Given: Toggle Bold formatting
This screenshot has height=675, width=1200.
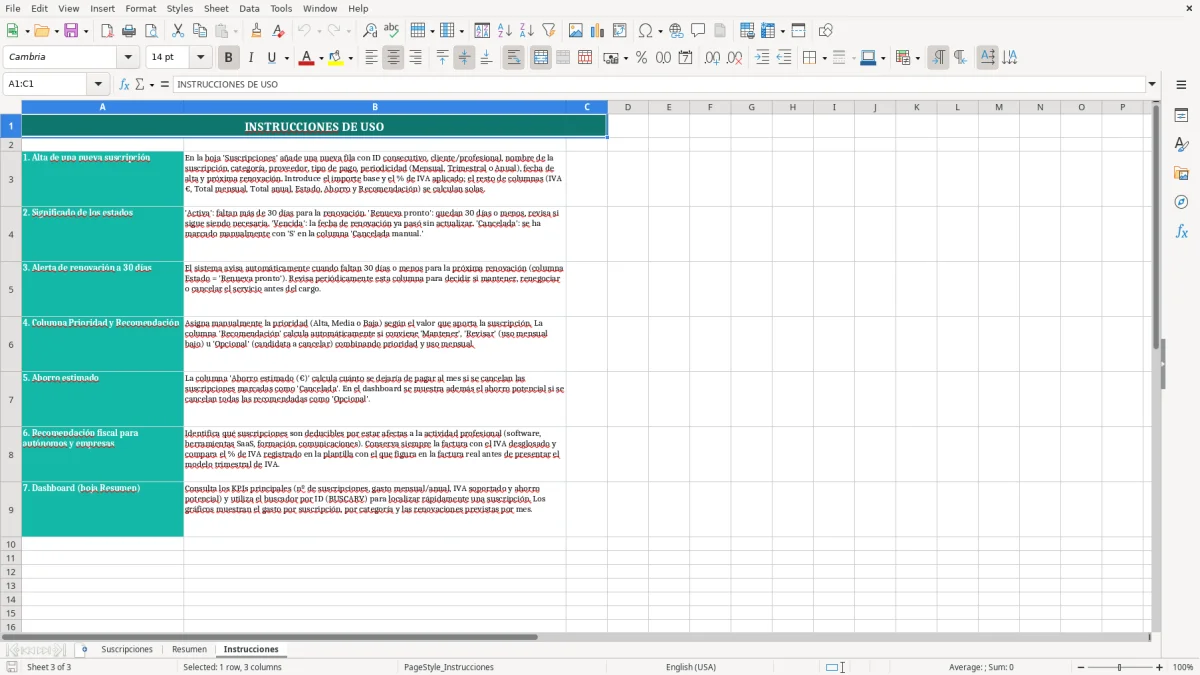Looking at the screenshot, I should (228, 58).
